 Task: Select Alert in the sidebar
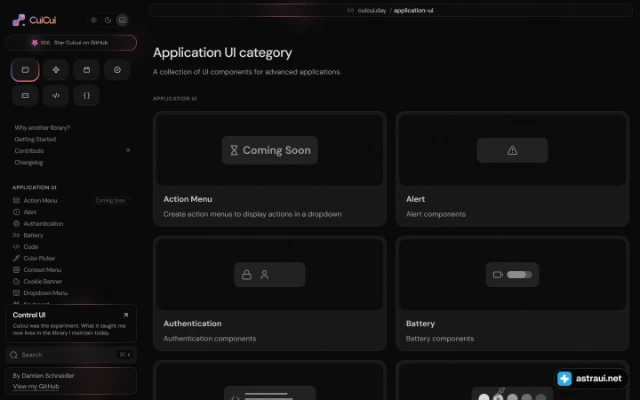pos(30,212)
